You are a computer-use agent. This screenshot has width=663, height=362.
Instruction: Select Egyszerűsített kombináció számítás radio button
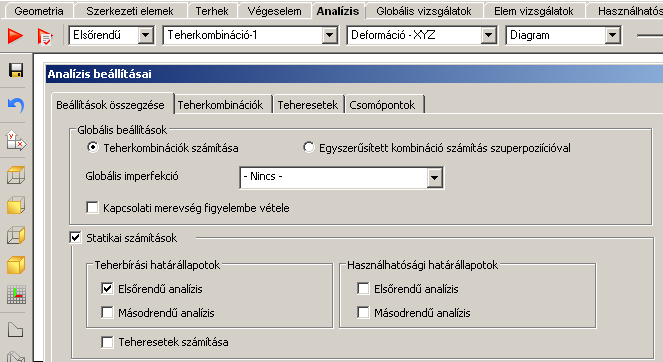tap(309, 148)
